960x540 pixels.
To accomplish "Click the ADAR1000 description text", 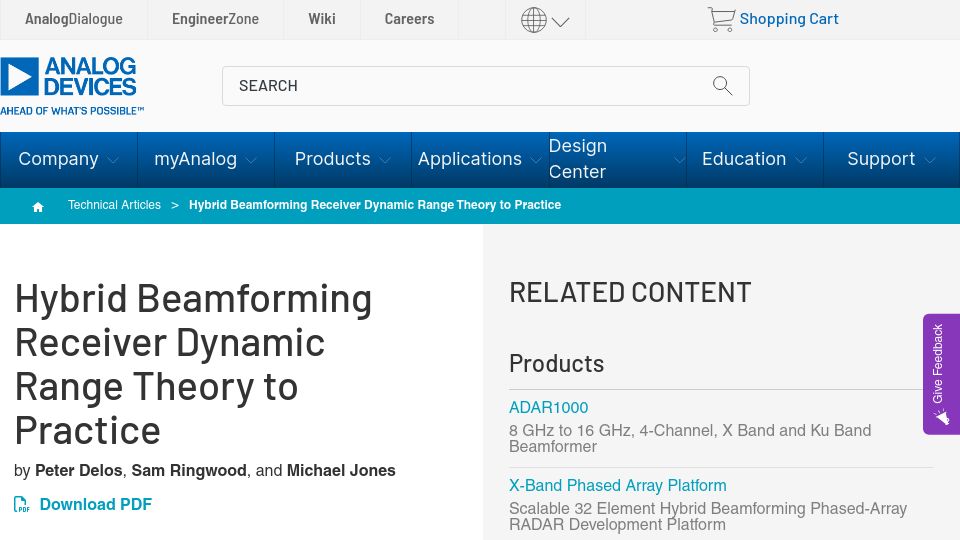I will (690, 438).
